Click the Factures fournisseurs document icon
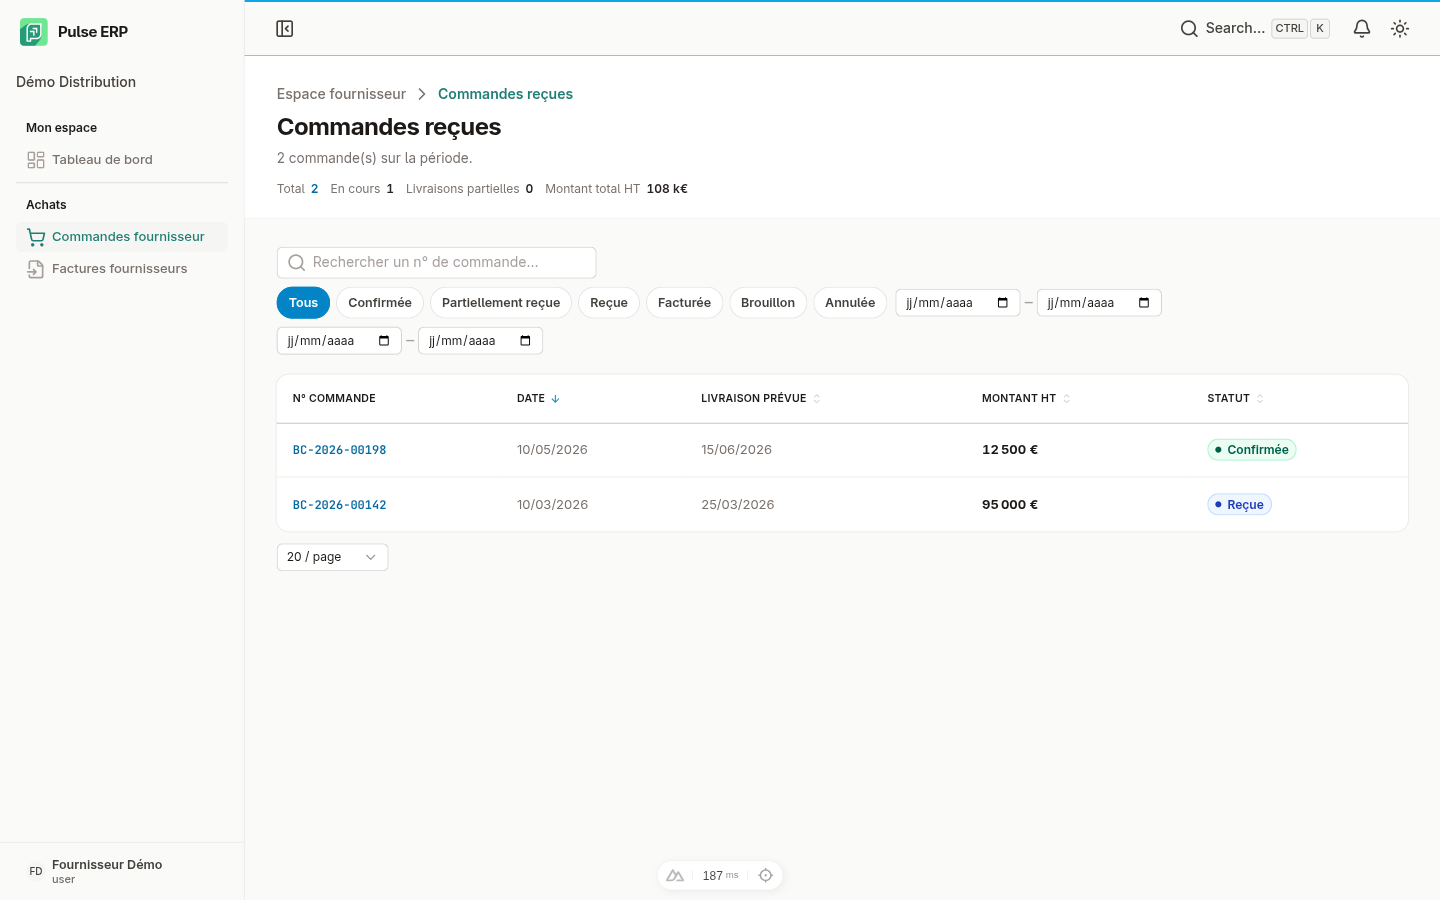 pos(36,269)
